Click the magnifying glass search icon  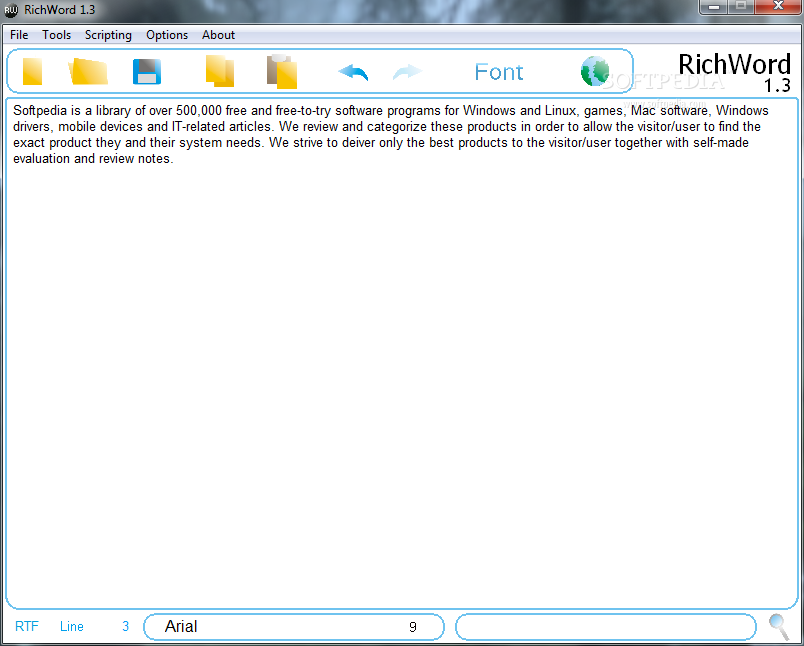(779, 627)
